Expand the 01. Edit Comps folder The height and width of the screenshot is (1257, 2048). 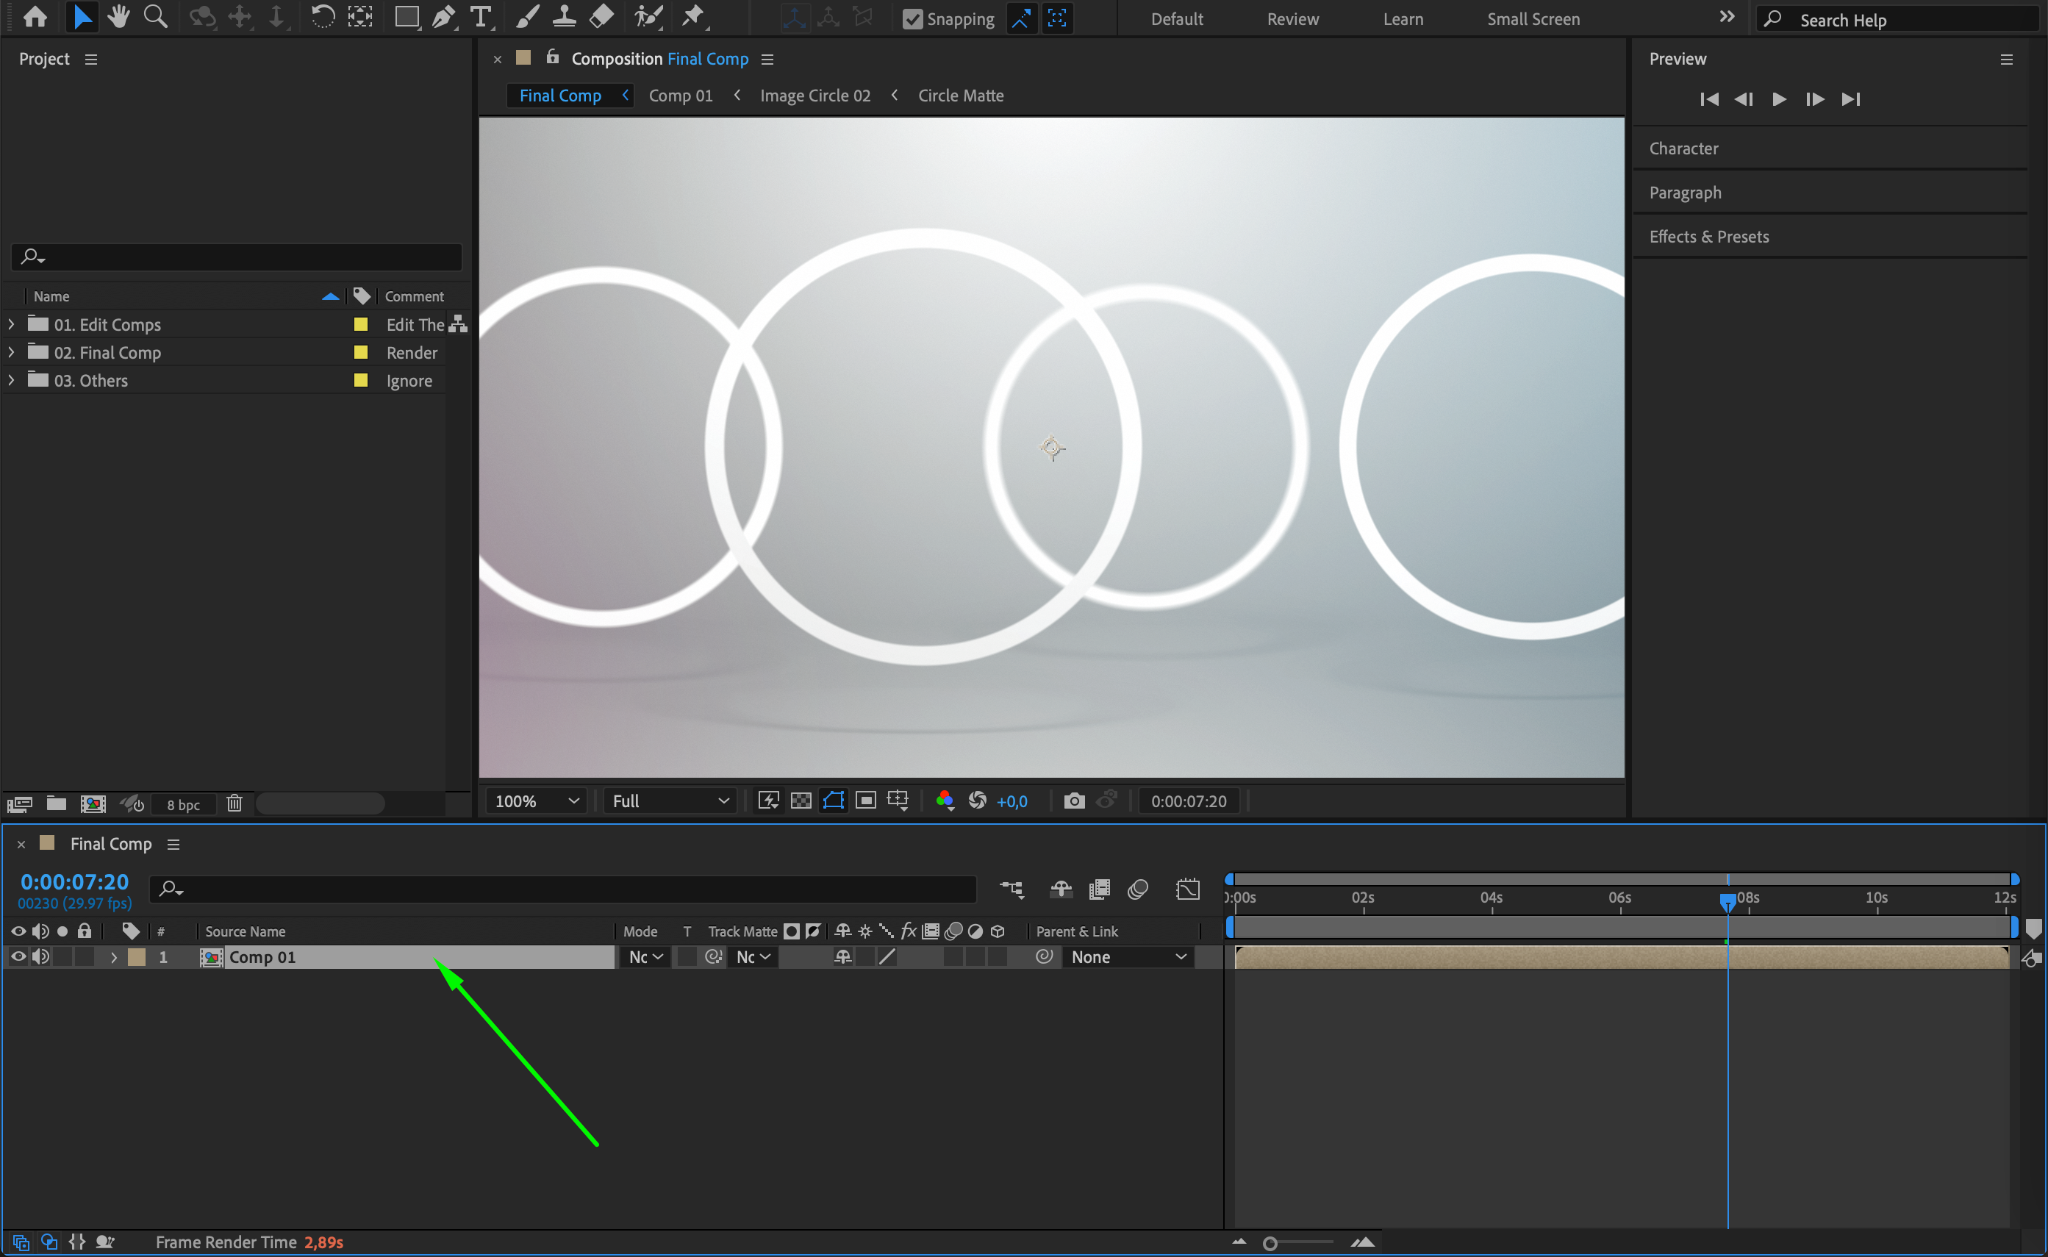11,324
